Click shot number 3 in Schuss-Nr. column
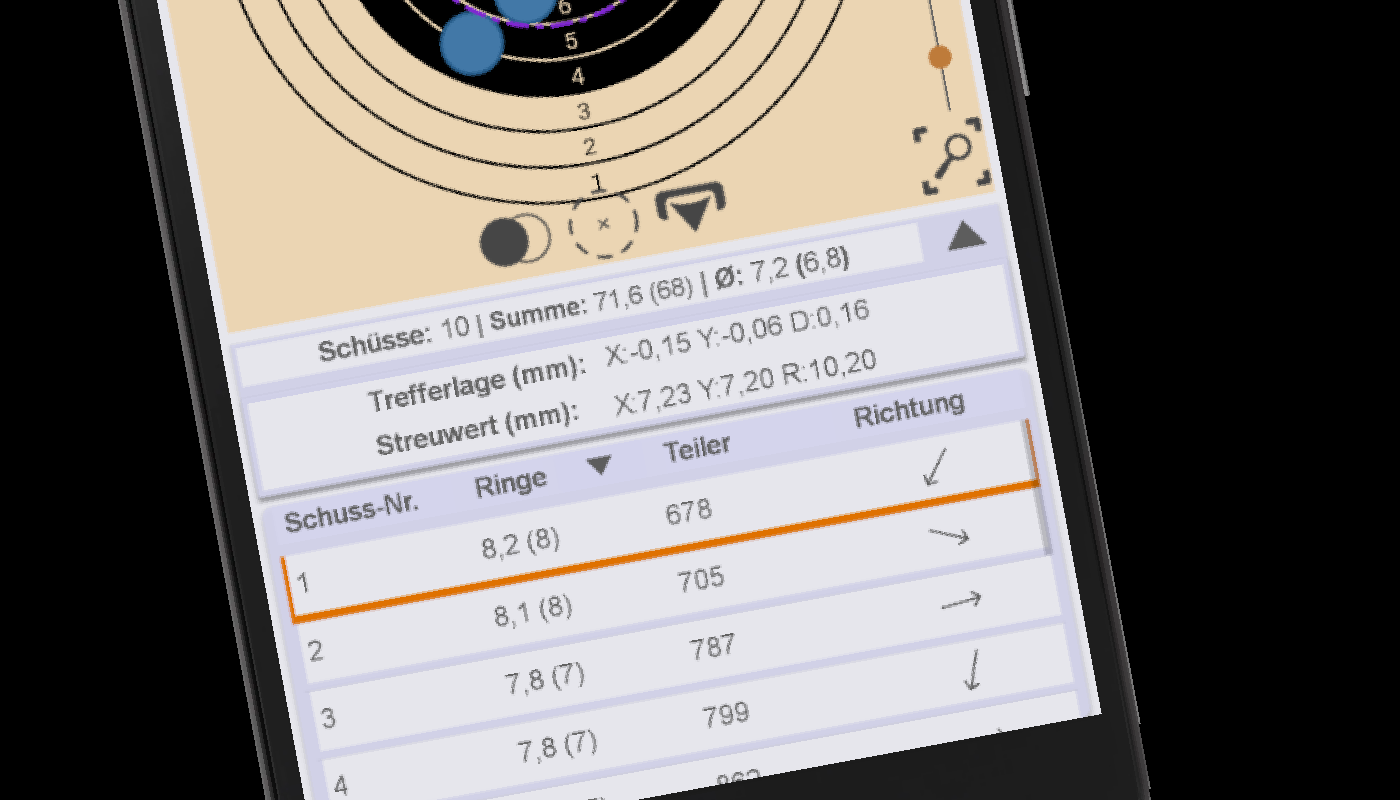 coord(328,719)
